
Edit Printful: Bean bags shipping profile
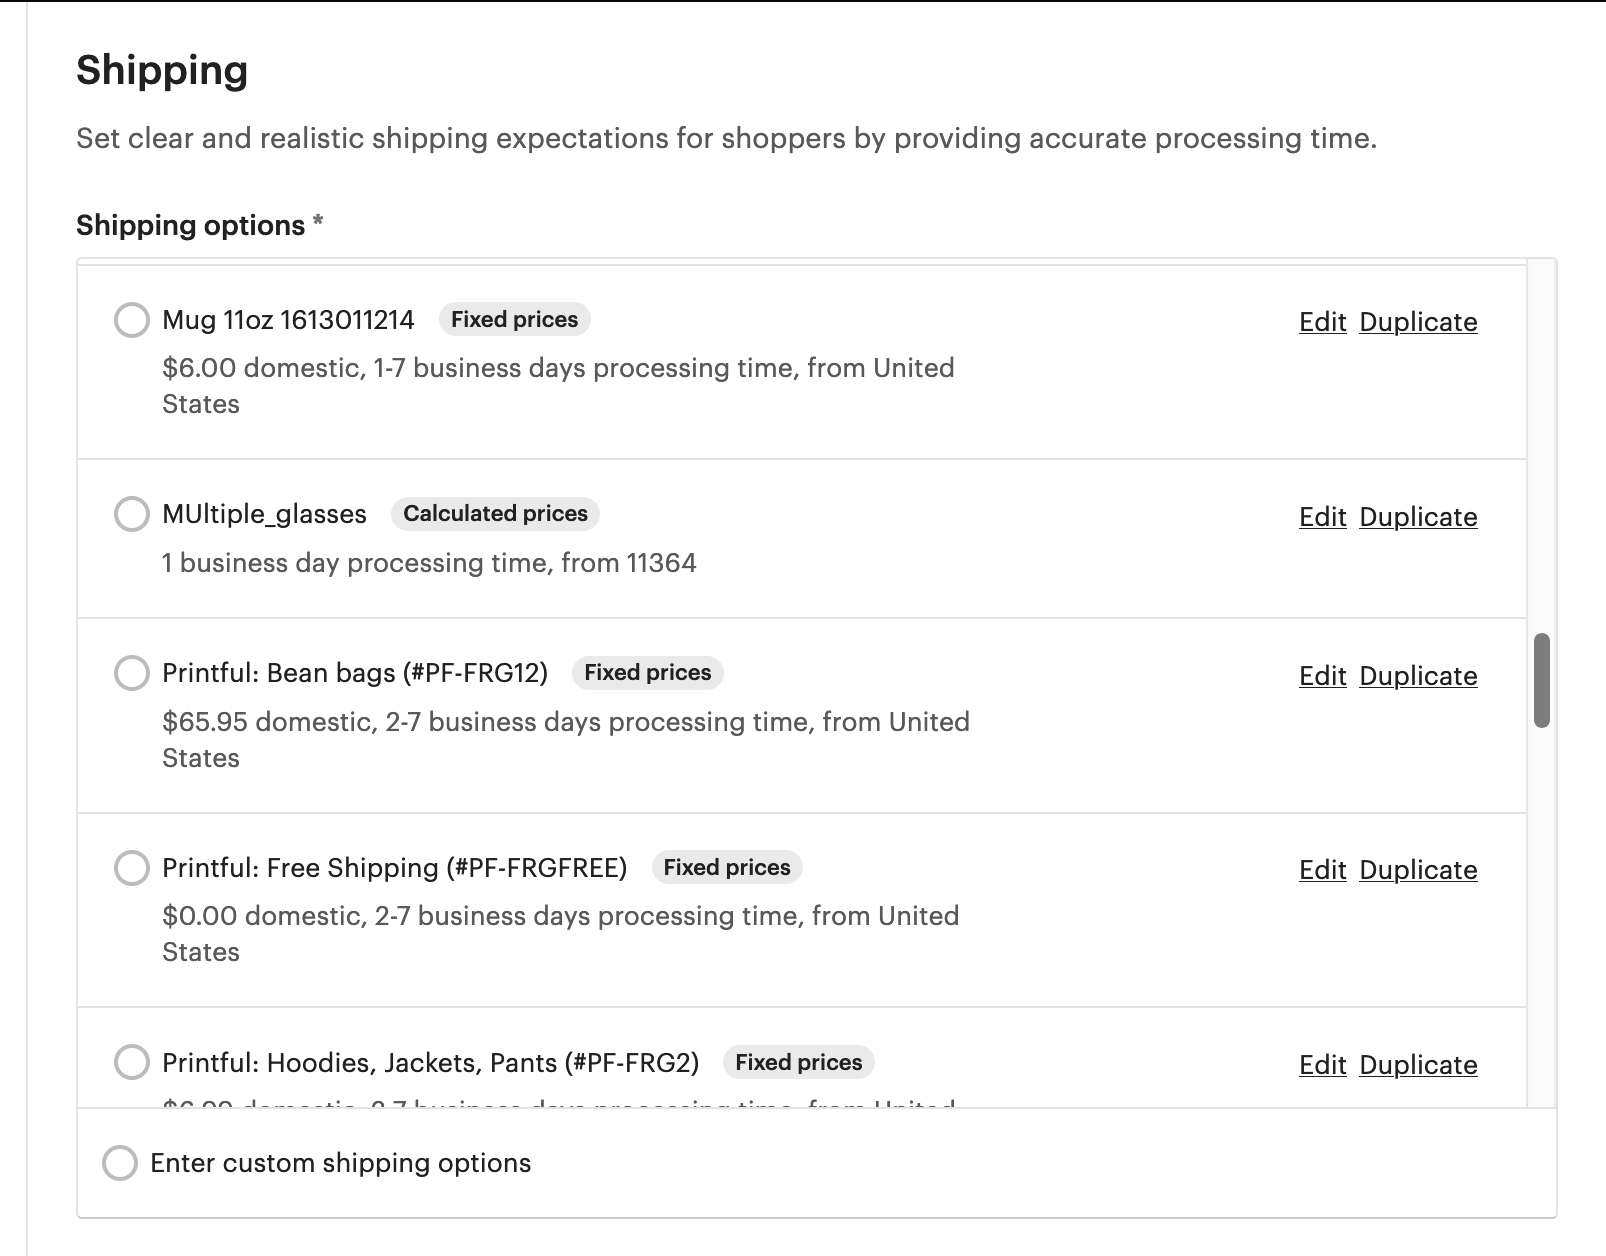[1323, 676]
